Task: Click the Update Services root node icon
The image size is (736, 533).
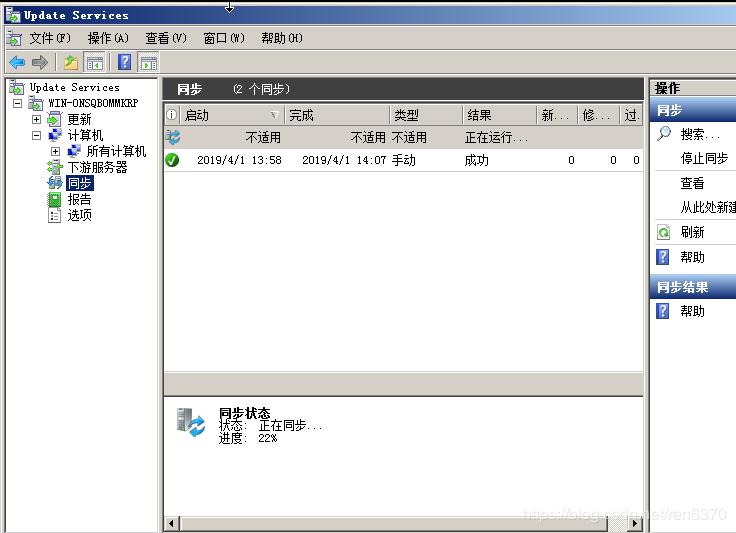Action: pos(16,87)
